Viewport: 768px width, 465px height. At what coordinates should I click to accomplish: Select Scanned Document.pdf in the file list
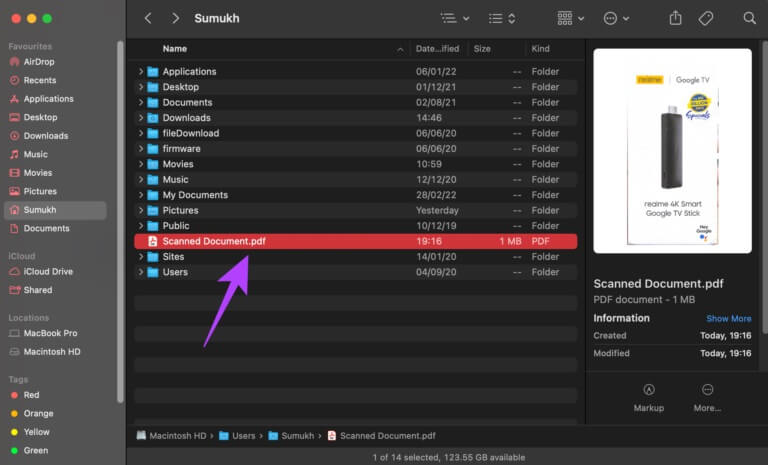tap(356, 242)
